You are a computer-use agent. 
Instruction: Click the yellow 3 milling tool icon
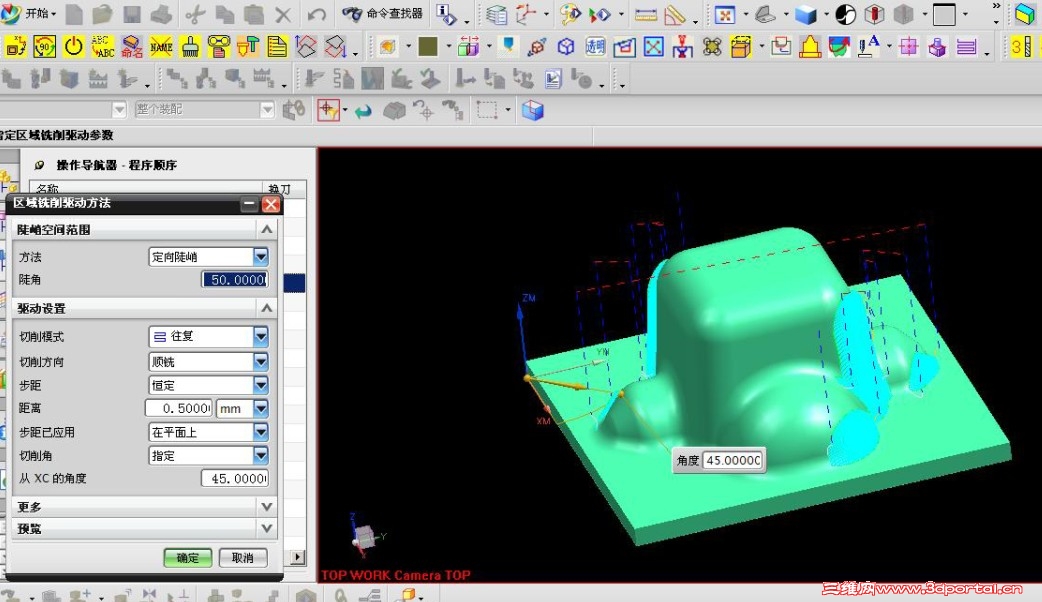[x=1022, y=47]
